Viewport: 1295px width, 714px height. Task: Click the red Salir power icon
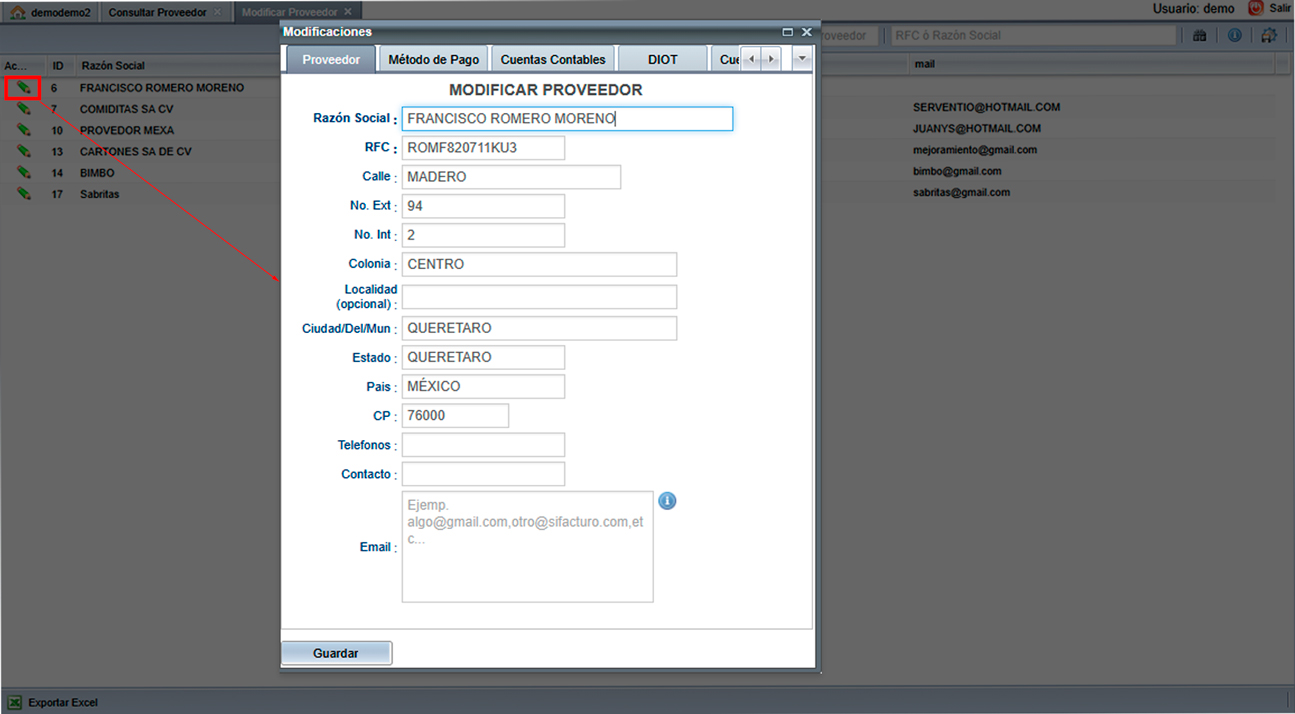pyautogui.click(x=1256, y=8)
